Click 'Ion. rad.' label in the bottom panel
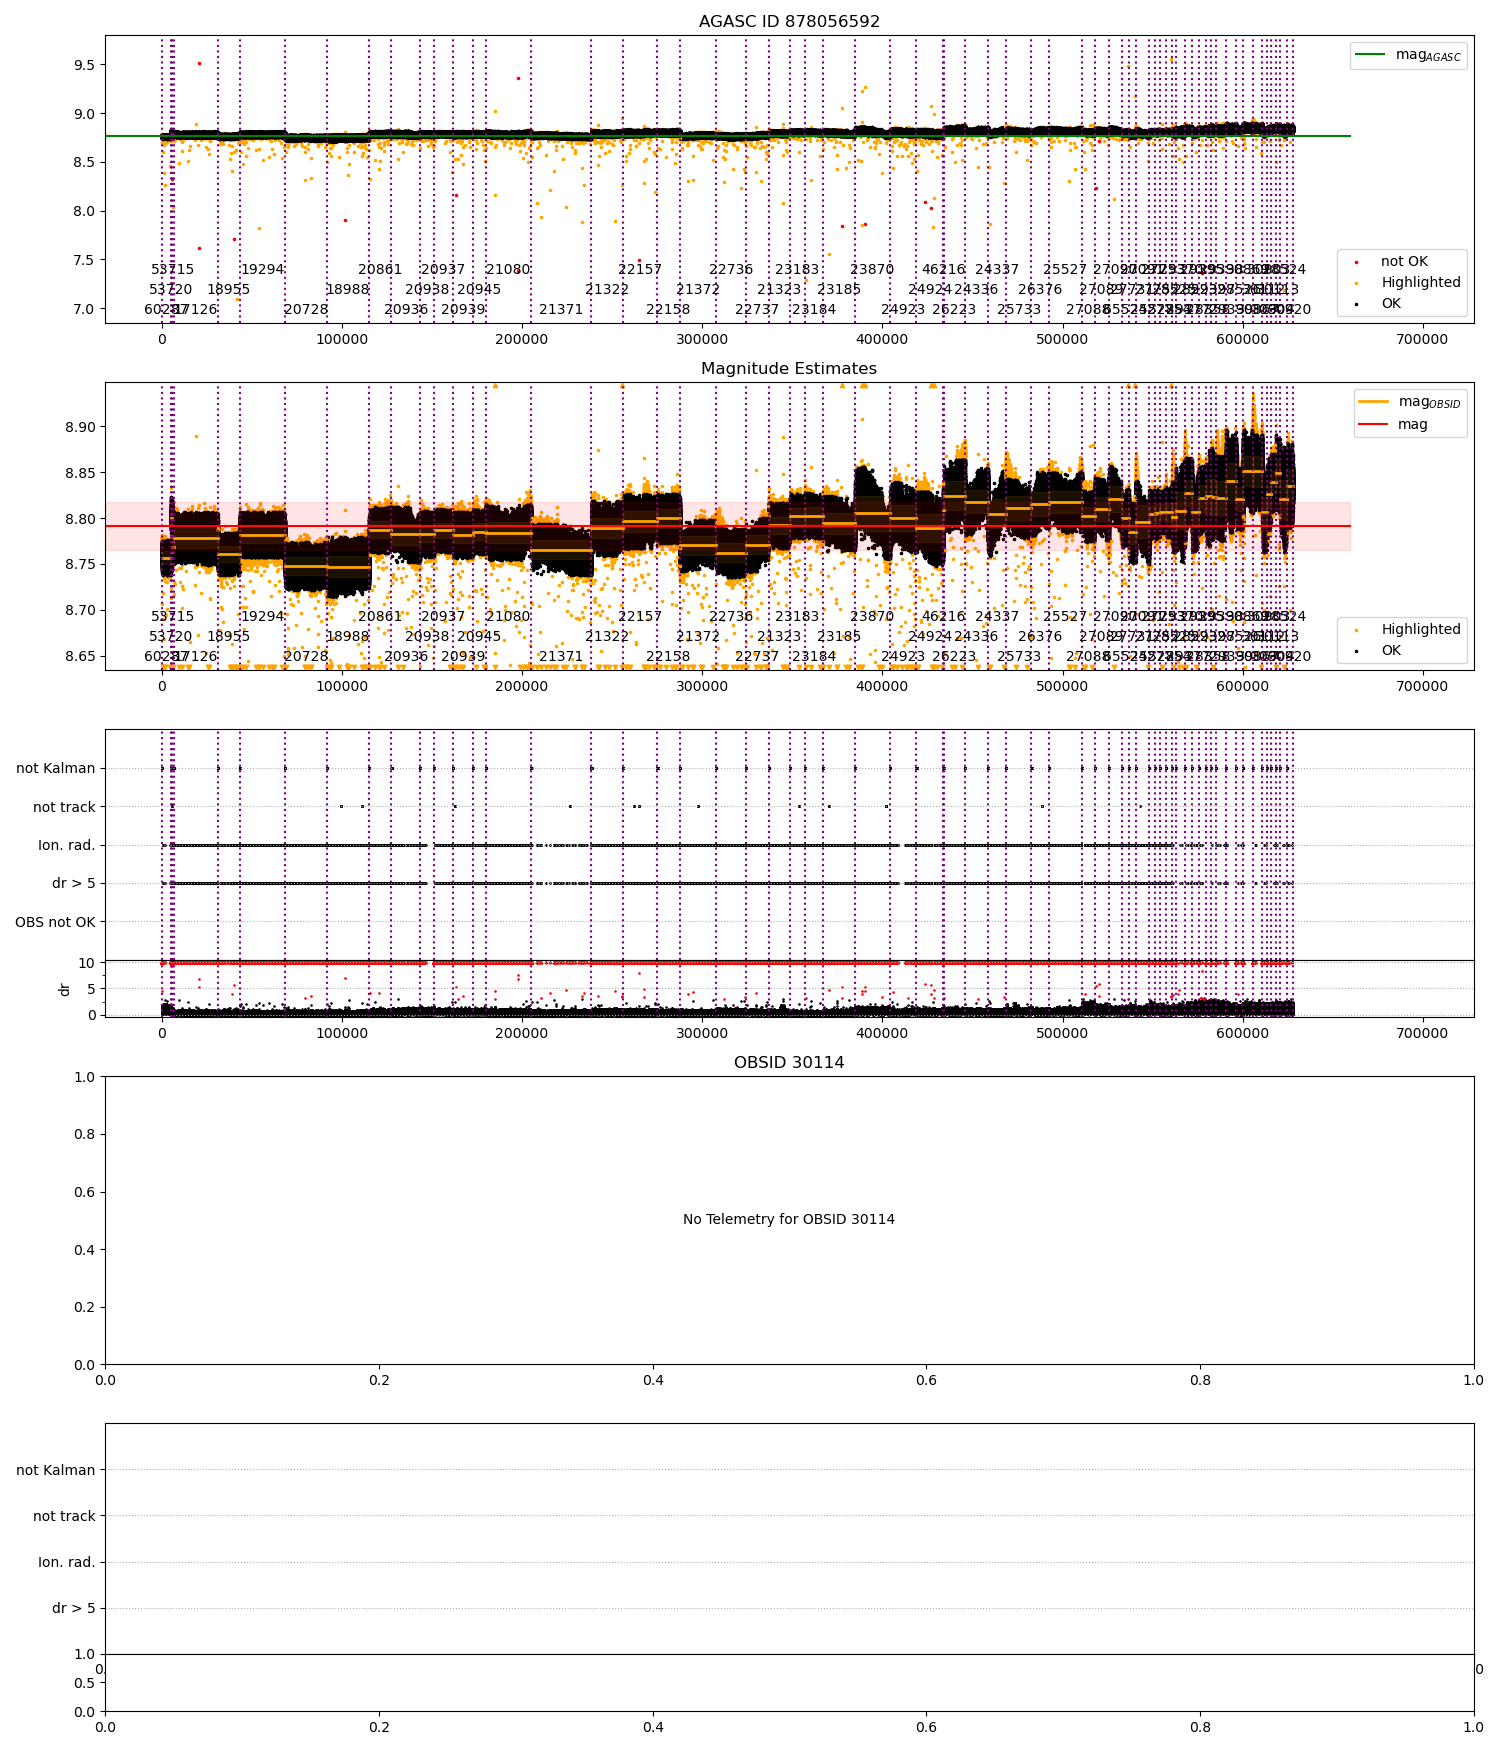This screenshot has height=1750, width=1500. pos(67,1562)
